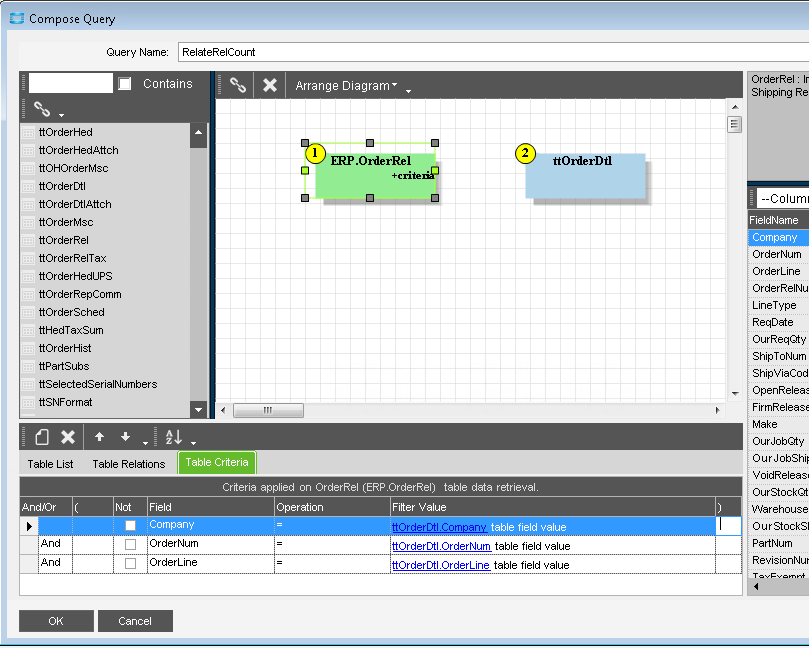Open the --Columns-- dropdown in right panel
This screenshot has width=809, height=648.
(x=782, y=199)
